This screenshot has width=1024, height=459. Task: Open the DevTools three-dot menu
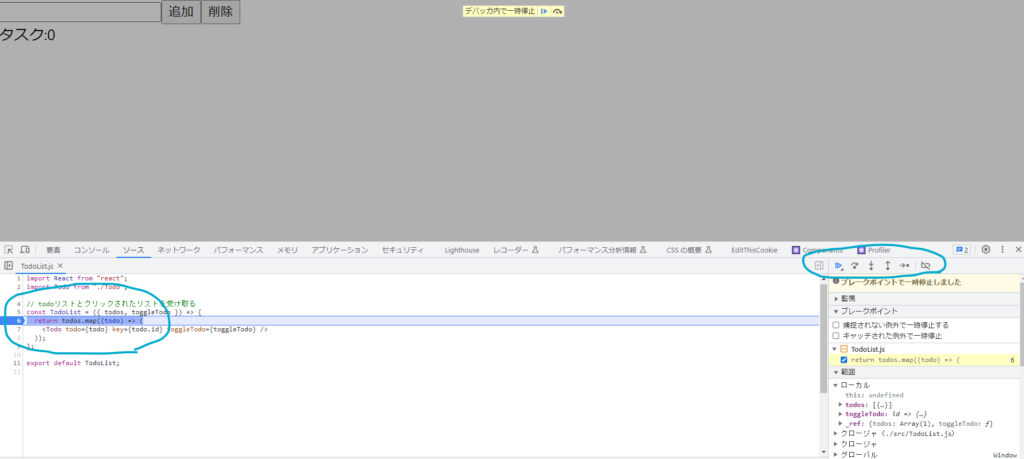(x=1002, y=249)
